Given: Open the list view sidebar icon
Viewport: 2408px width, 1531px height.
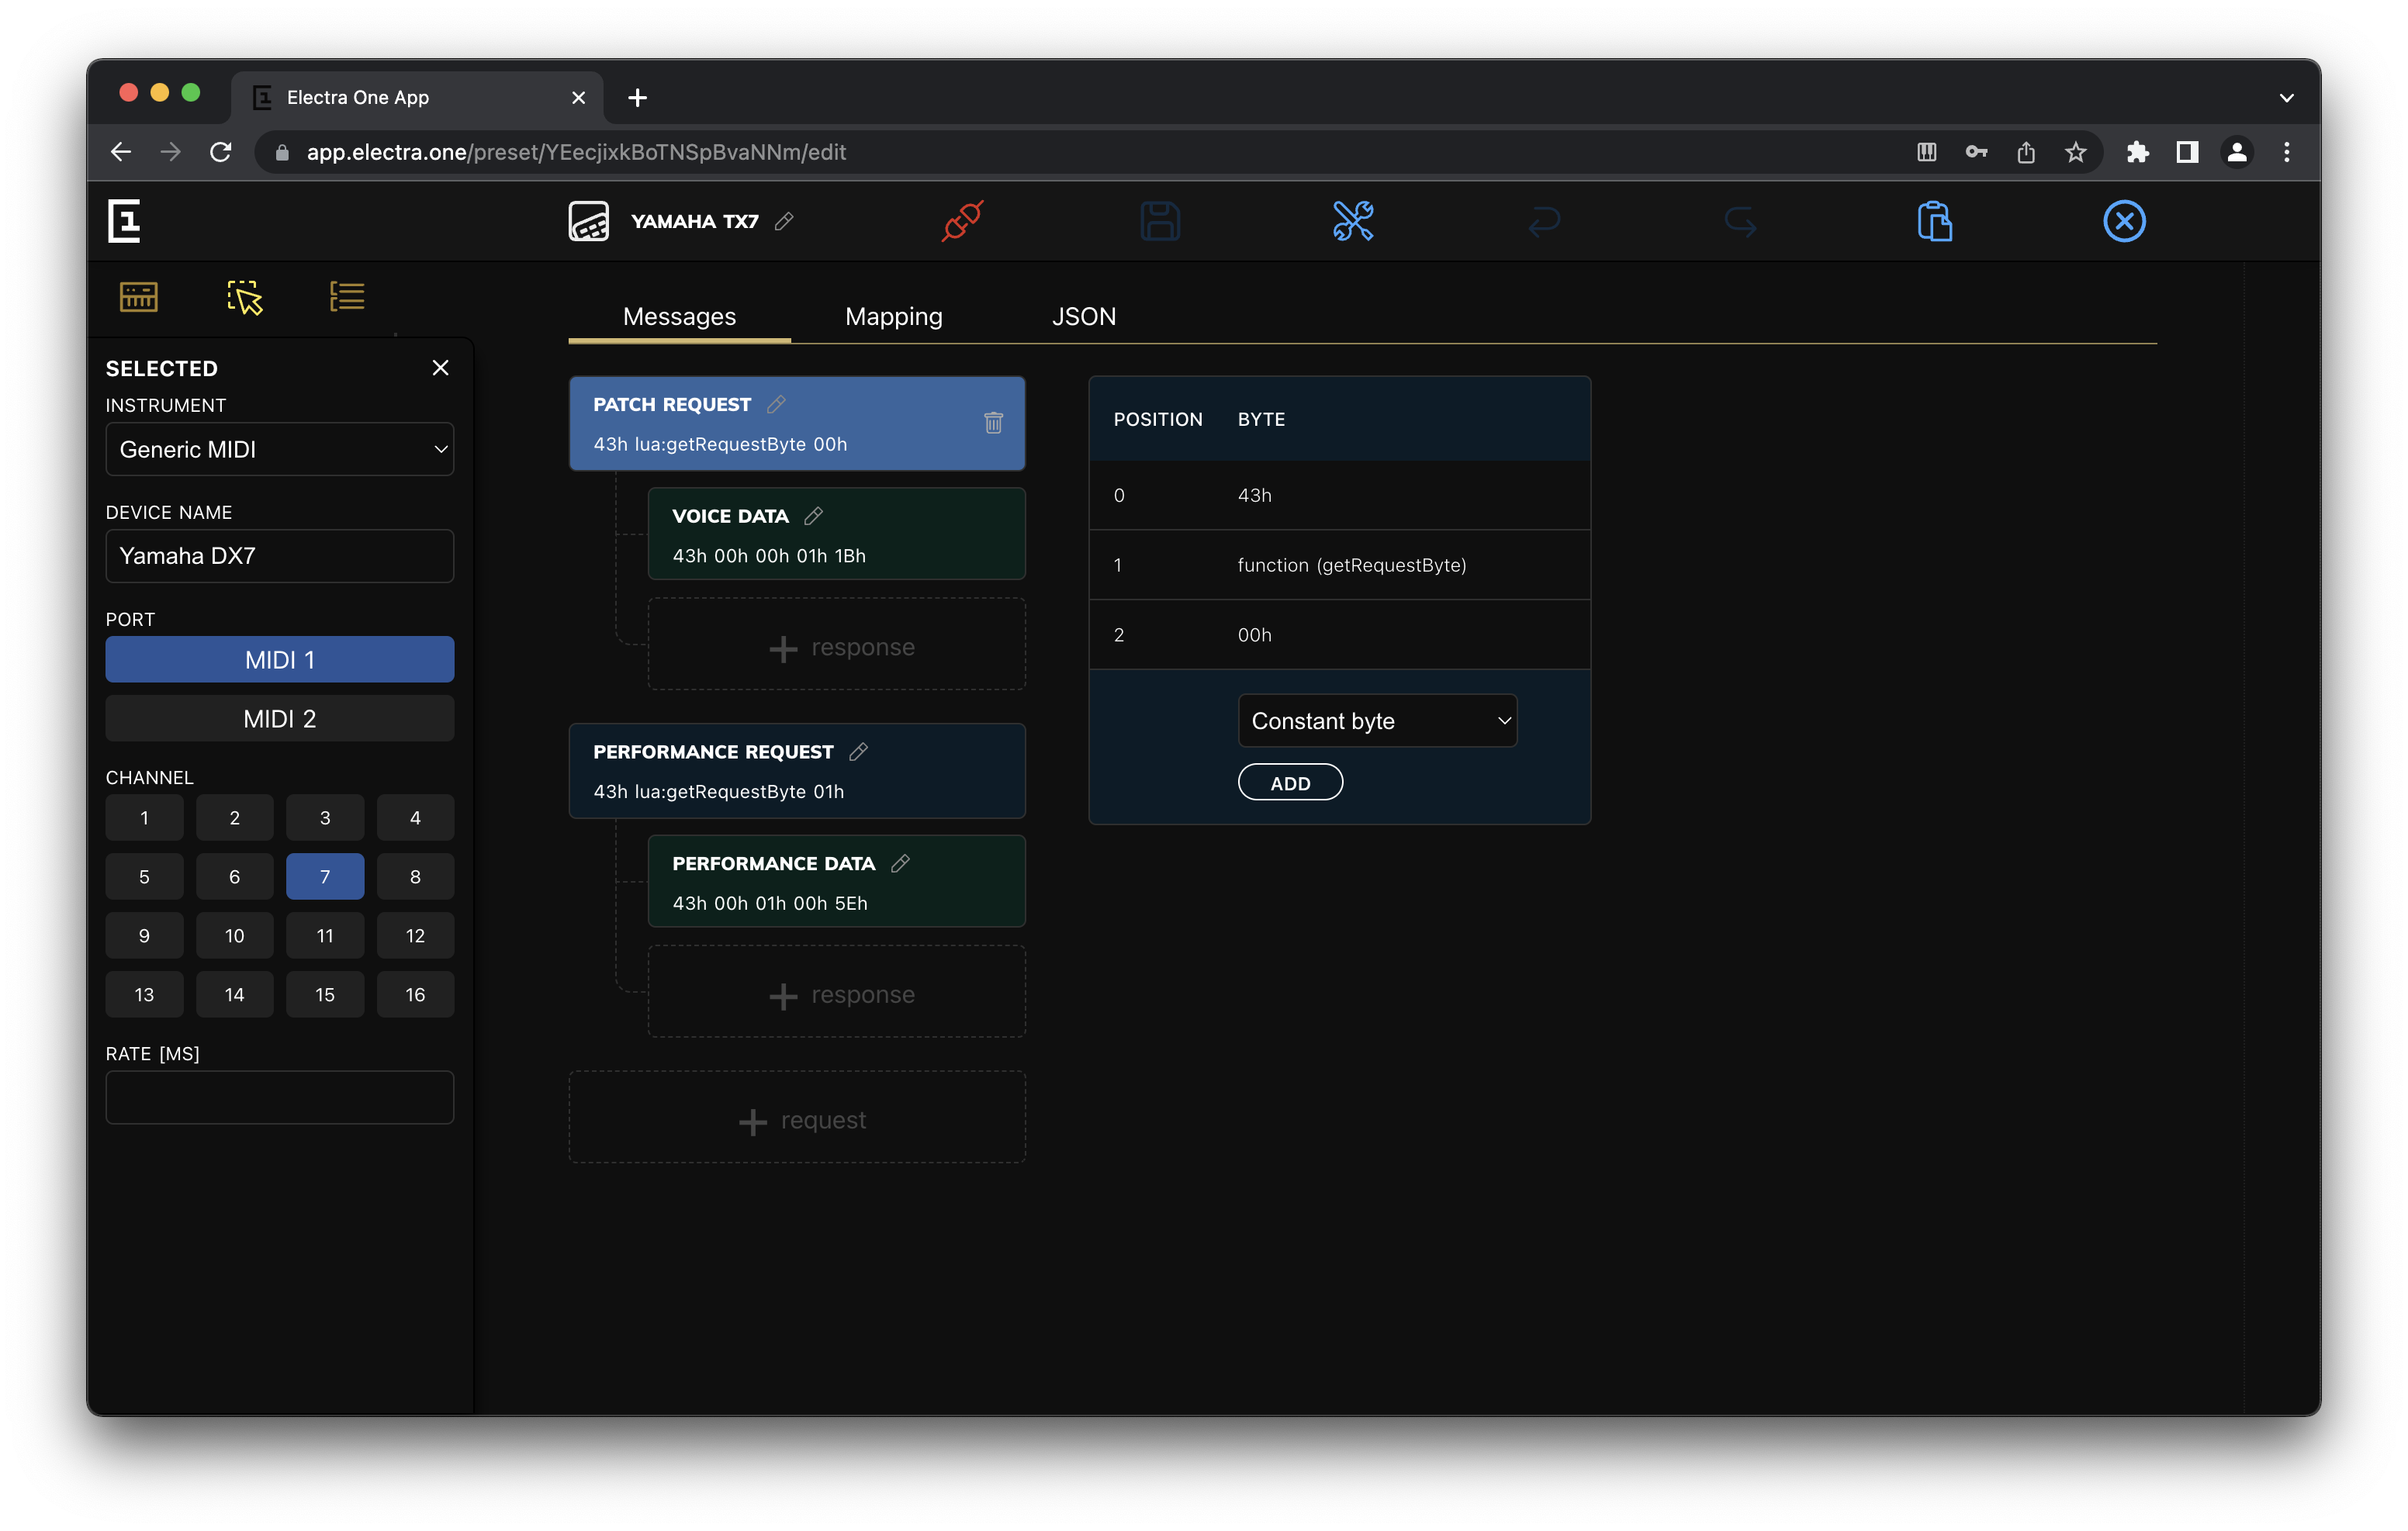Looking at the screenshot, I should 347,297.
